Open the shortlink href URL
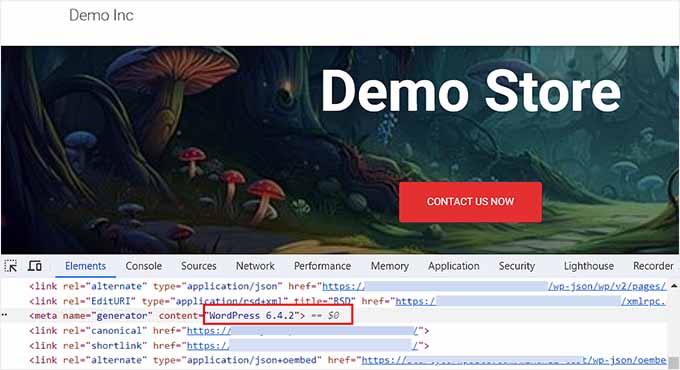 pos(302,346)
